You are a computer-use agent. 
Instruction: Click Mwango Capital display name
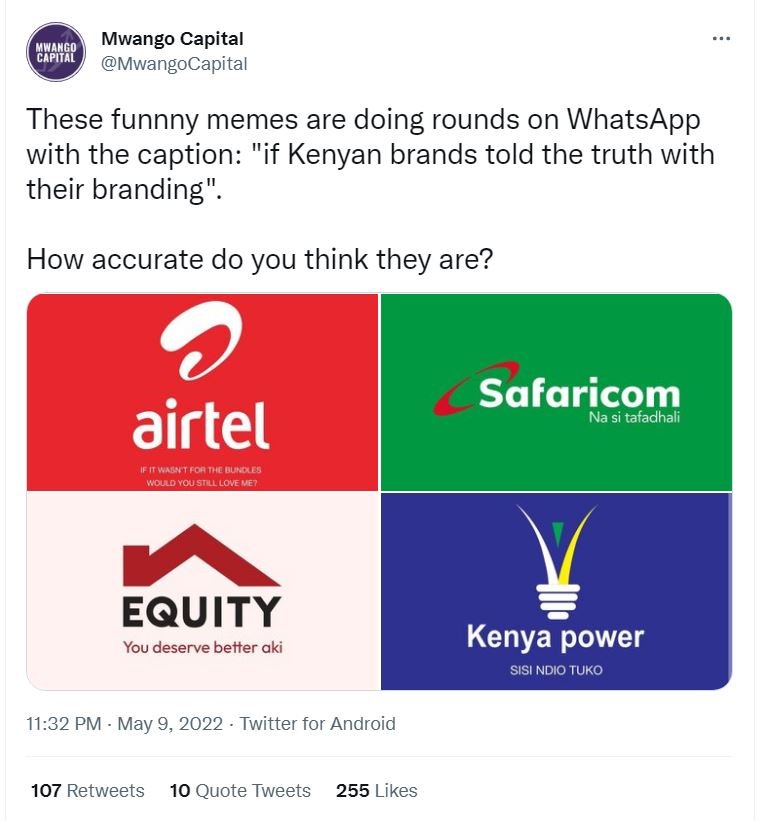point(174,39)
